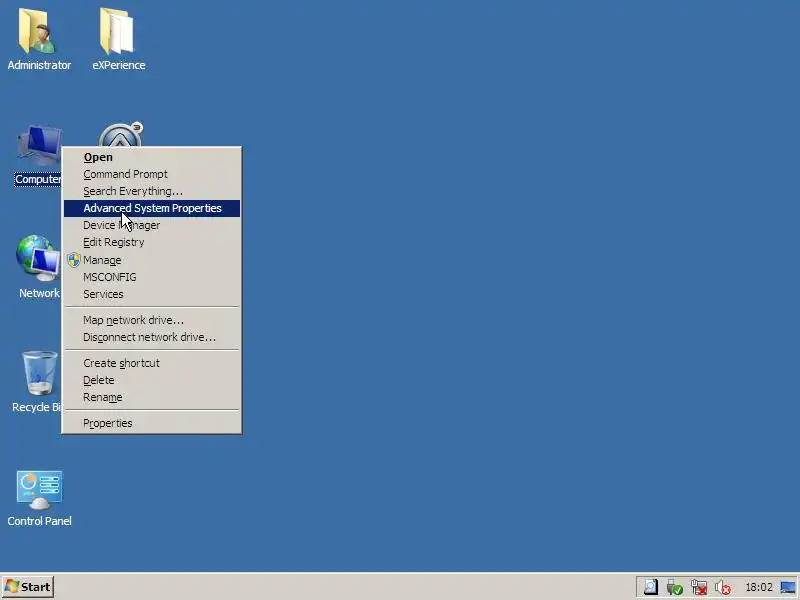Choose Delete in the context menu
The image size is (800, 600).
click(152, 380)
